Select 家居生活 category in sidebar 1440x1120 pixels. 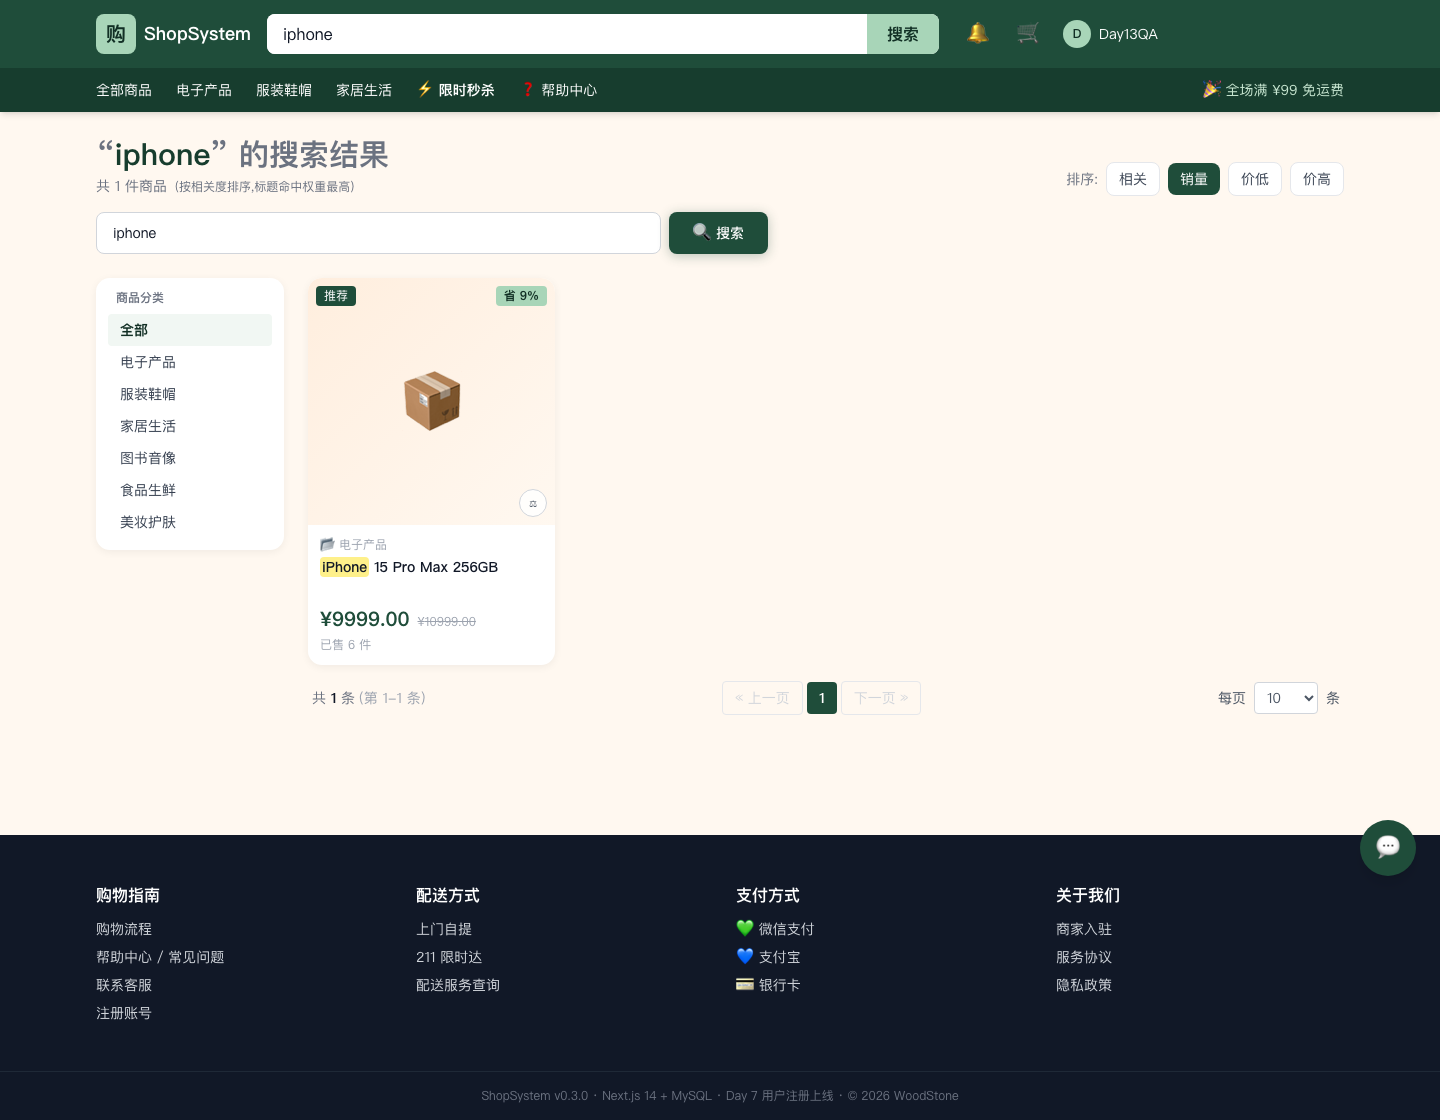click(190, 426)
